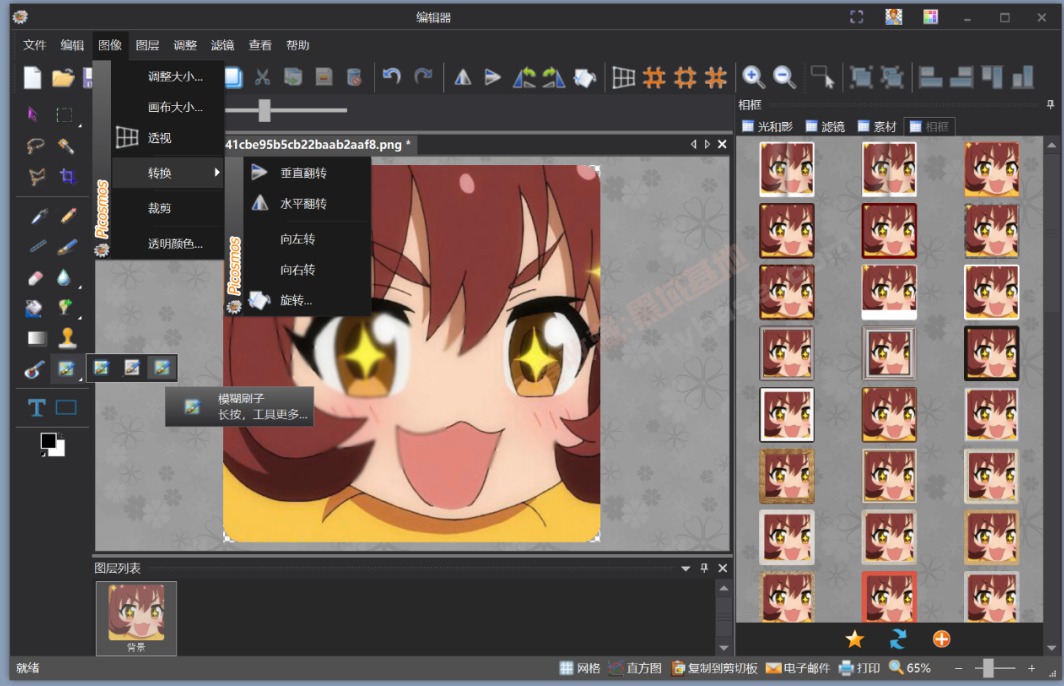
Task: Adjust the zoom slider in status bar
Action: 989,668
